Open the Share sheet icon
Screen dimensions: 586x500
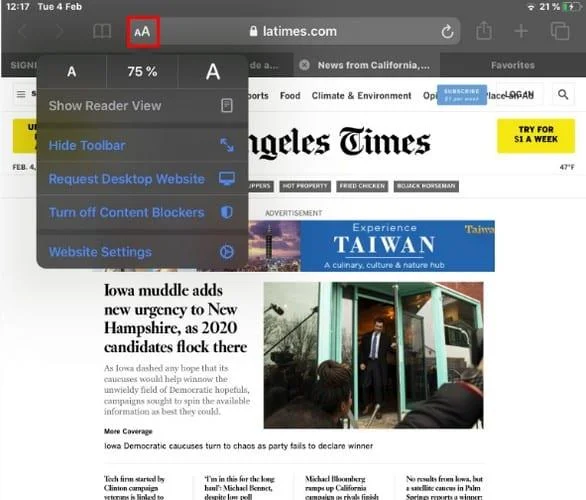pyautogui.click(x=484, y=31)
